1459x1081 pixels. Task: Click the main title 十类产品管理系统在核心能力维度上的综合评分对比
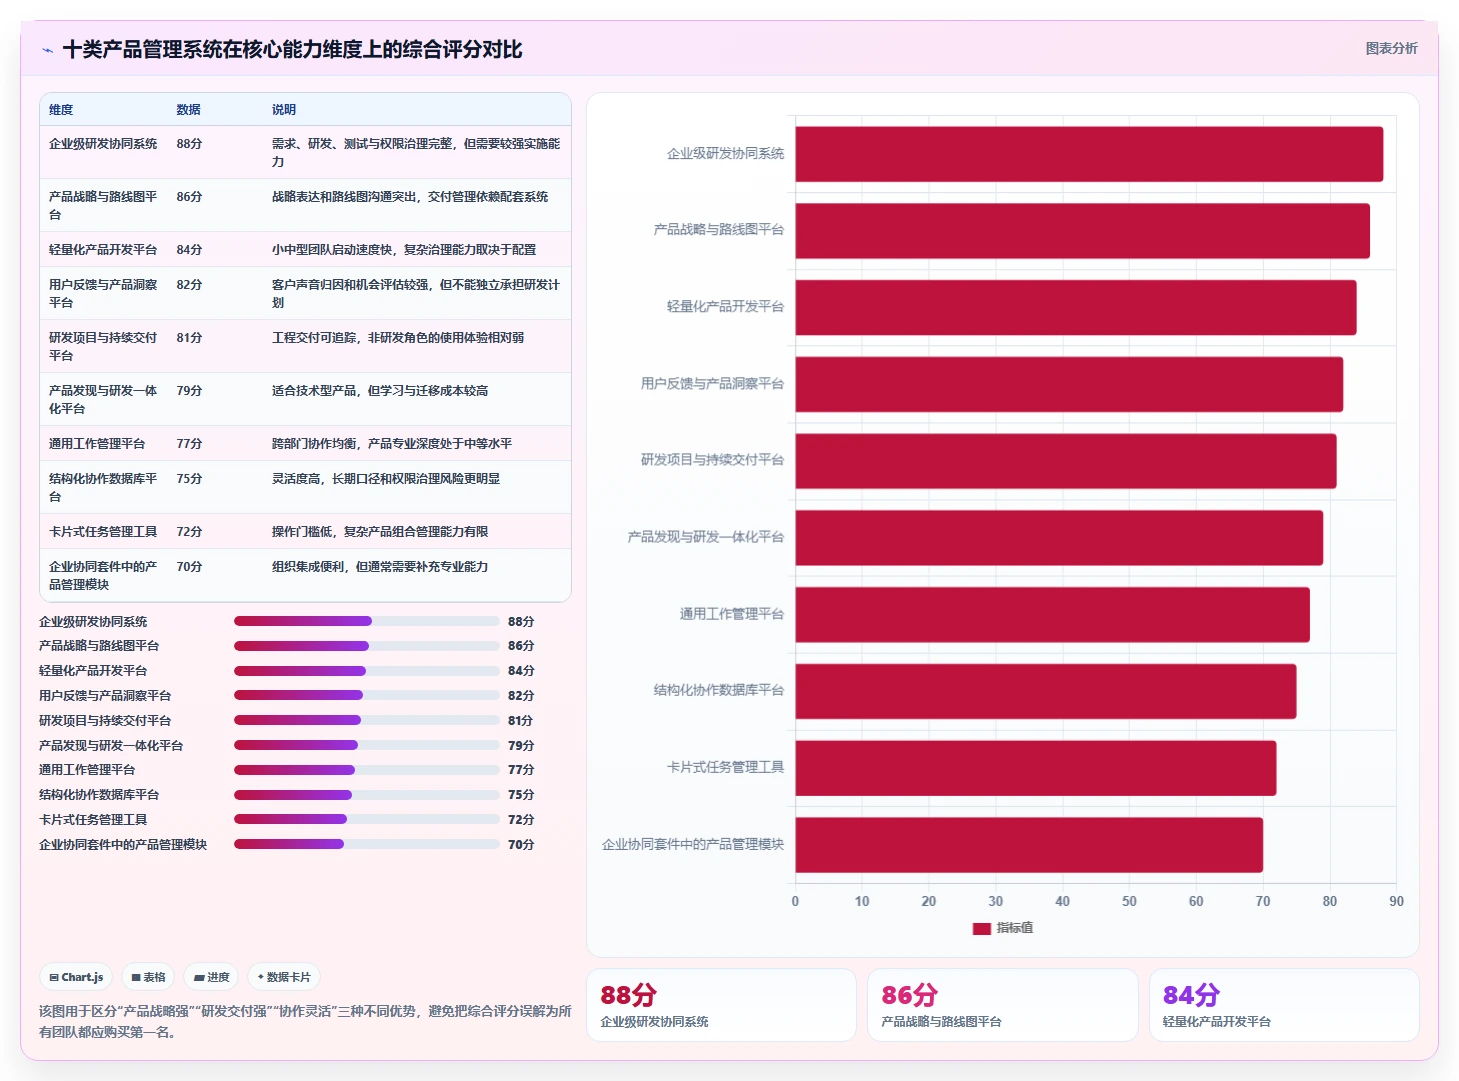[x=292, y=50]
